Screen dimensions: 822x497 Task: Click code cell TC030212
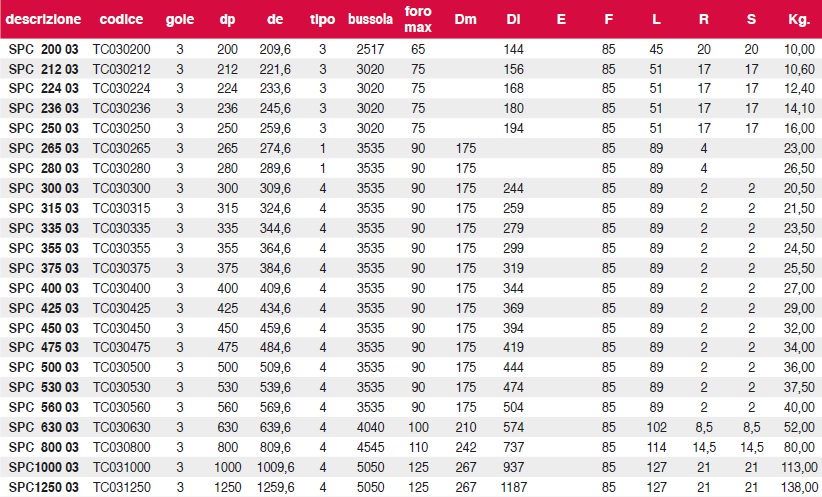(x=121, y=69)
